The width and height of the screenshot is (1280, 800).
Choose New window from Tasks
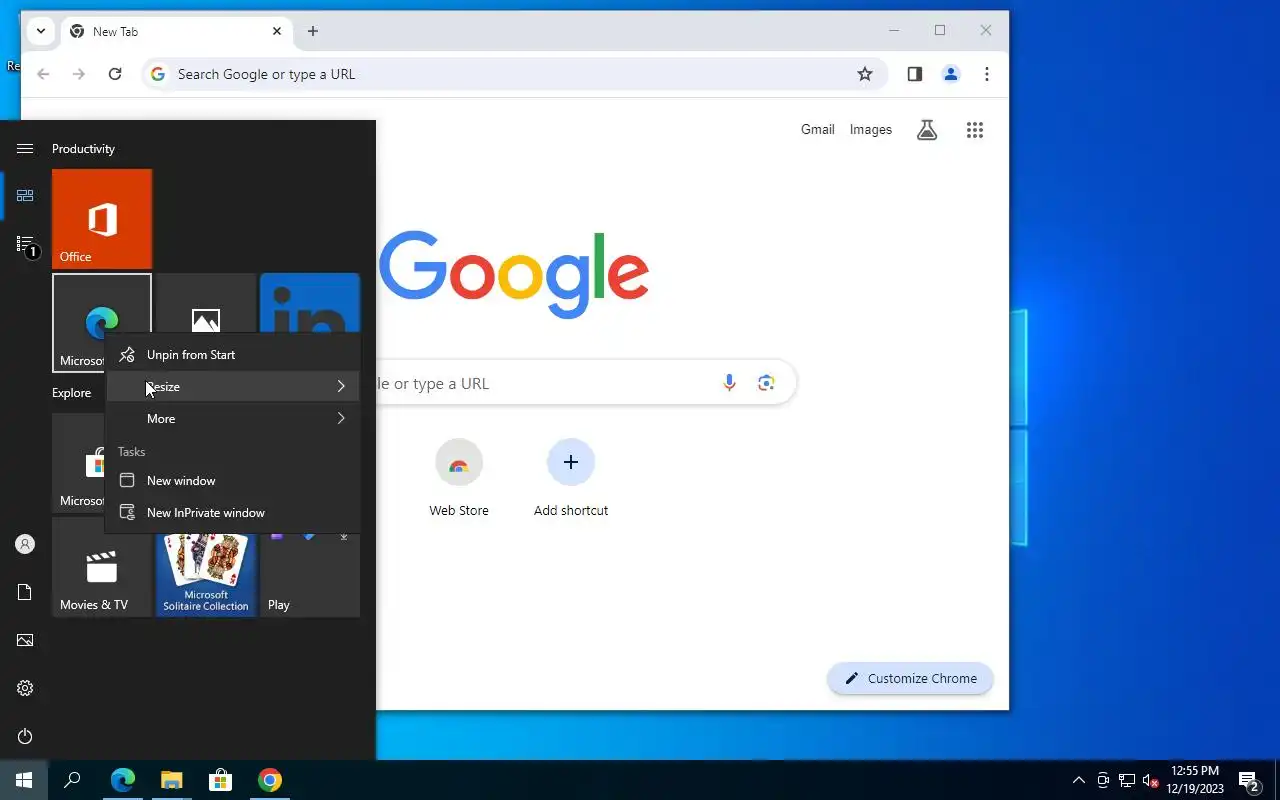coord(232,481)
